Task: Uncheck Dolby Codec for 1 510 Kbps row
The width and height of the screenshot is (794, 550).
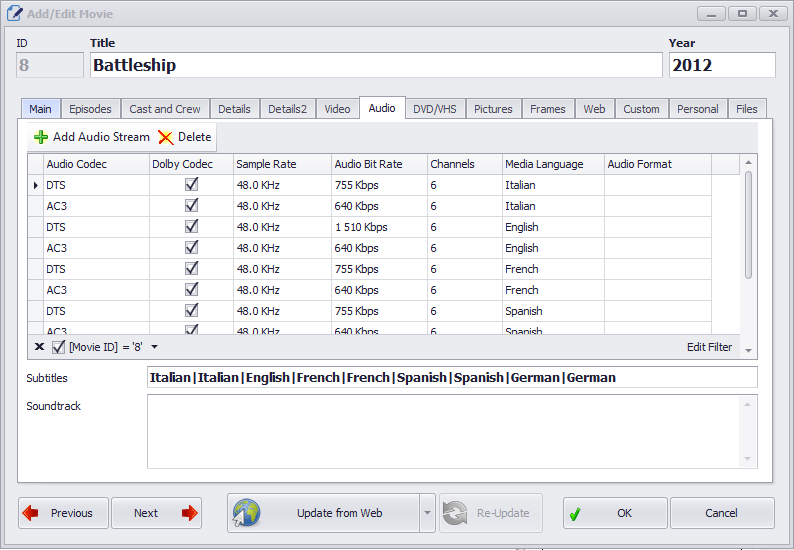Action: pos(191,227)
